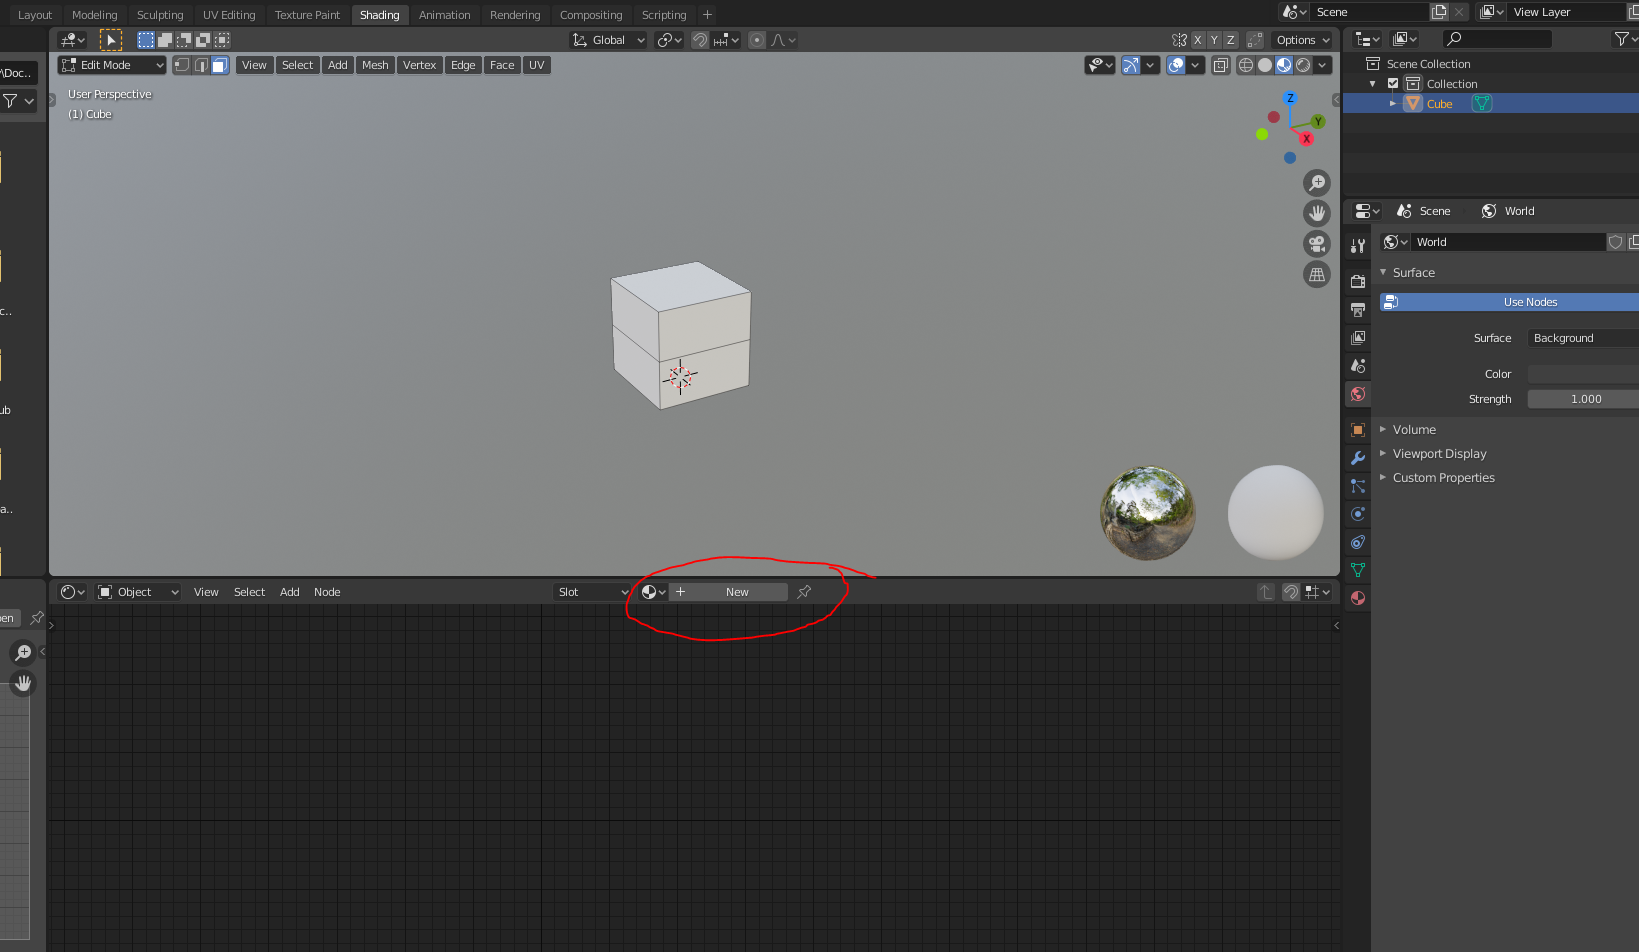Image resolution: width=1639 pixels, height=952 pixels.
Task: Switch to the Texture Paint workspace tab
Action: point(307,15)
